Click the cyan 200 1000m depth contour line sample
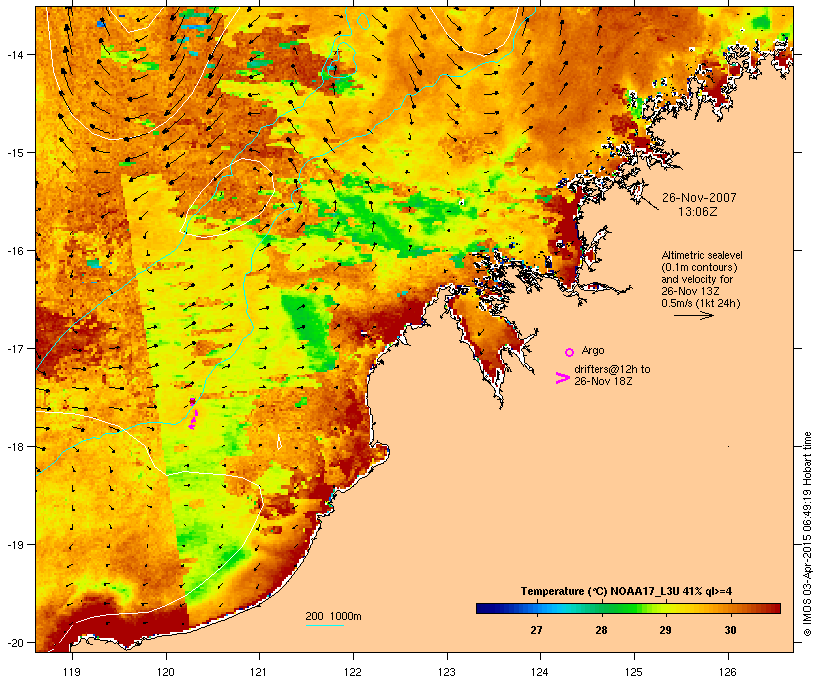Screen dimensions: 820x680 pyautogui.click(x=325, y=625)
